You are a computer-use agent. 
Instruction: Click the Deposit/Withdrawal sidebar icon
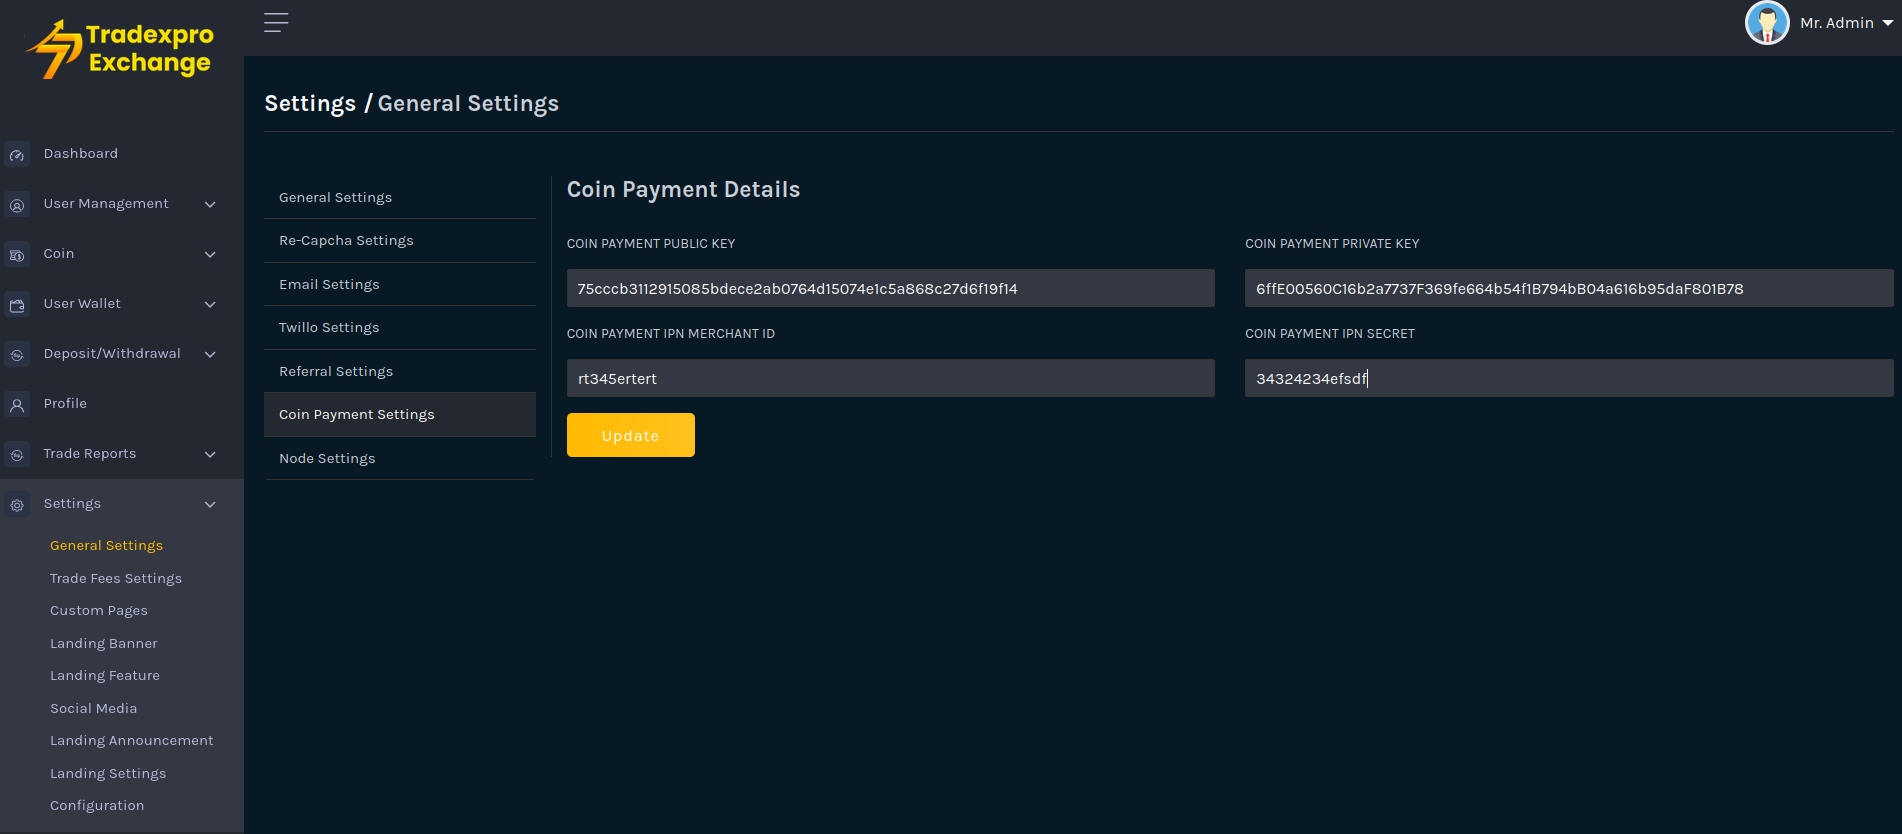[x=17, y=355]
